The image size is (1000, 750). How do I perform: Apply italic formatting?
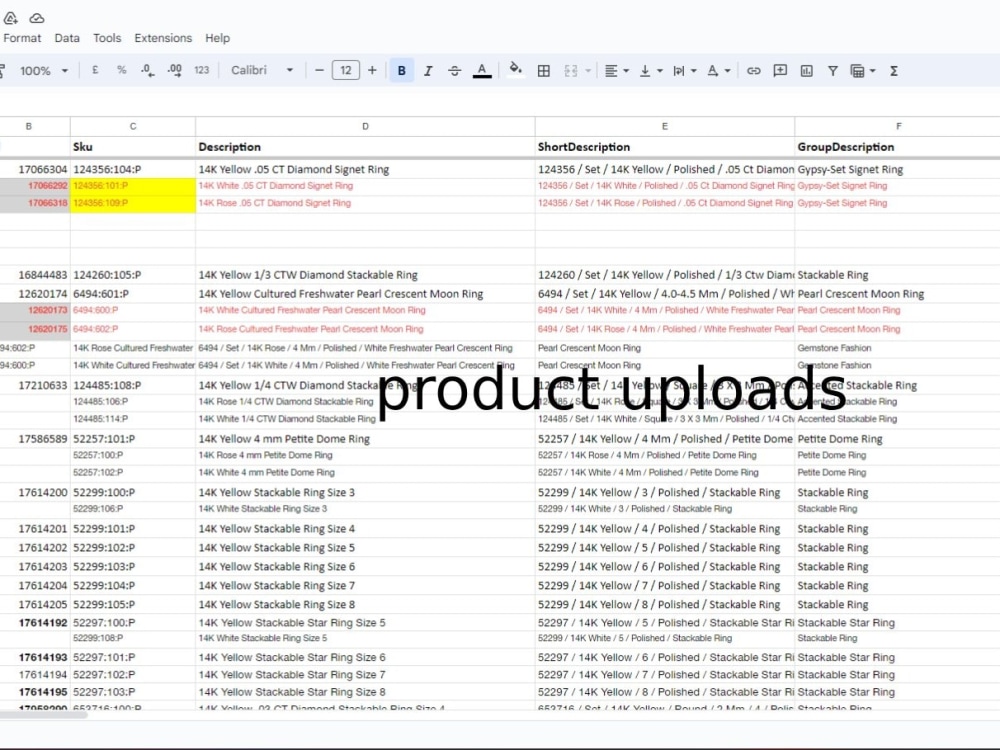(x=427, y=71)
